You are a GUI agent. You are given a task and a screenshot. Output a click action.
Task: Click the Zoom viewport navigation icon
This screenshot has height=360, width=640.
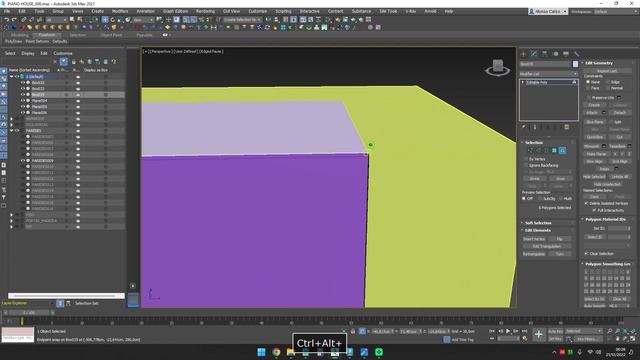[x=609, y=331]
